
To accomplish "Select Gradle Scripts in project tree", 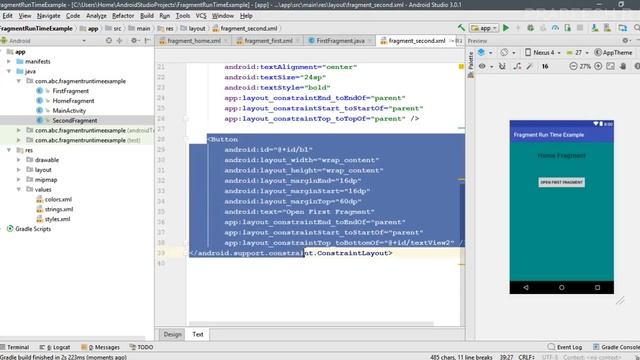I will click(33, 229).
